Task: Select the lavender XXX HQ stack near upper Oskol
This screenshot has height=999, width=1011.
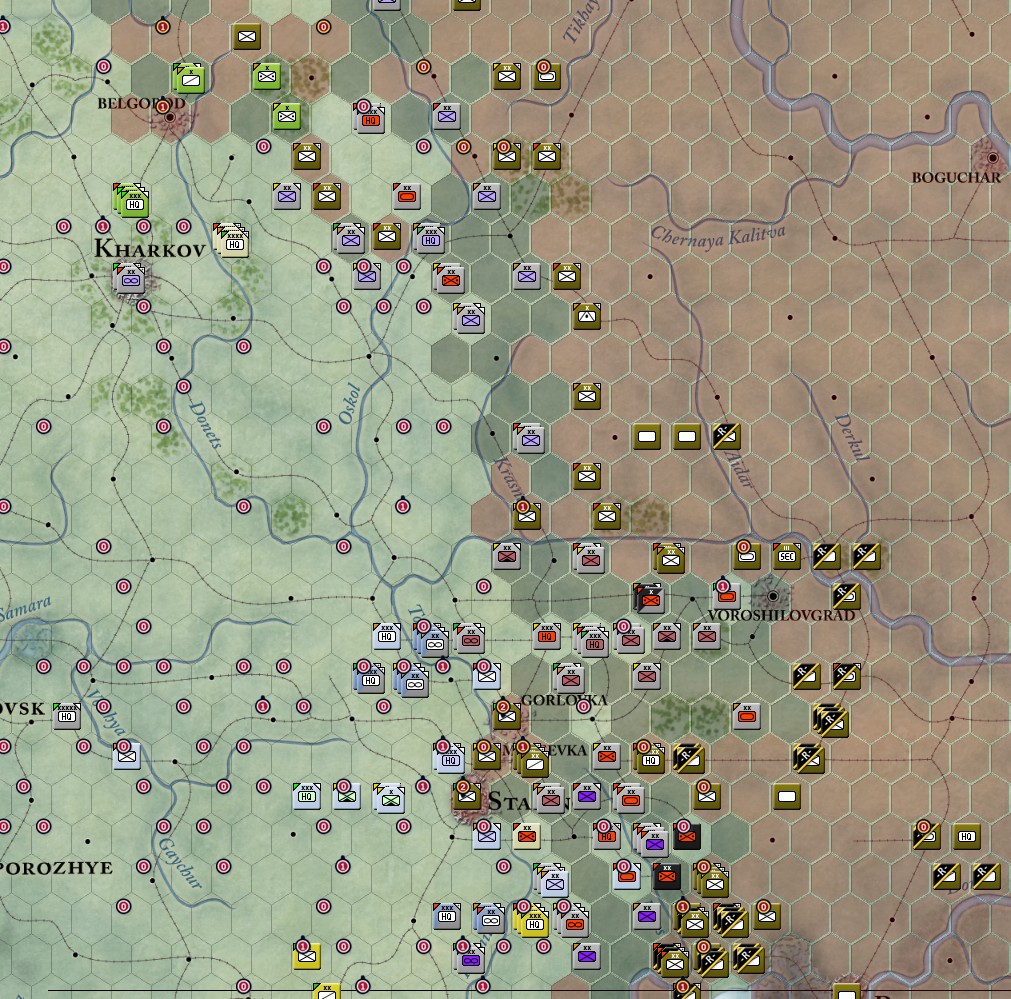Action: [429, 238]
